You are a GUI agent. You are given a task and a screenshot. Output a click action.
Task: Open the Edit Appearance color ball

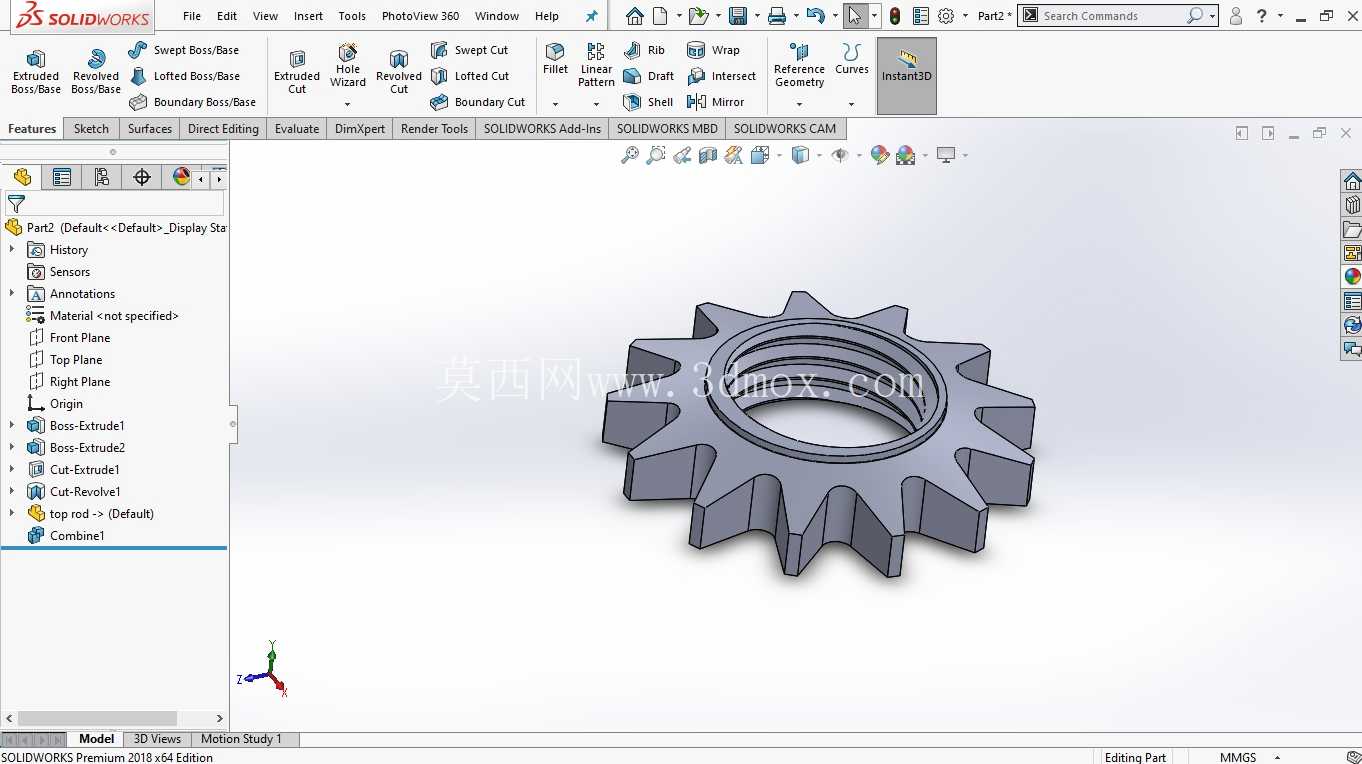880,155
